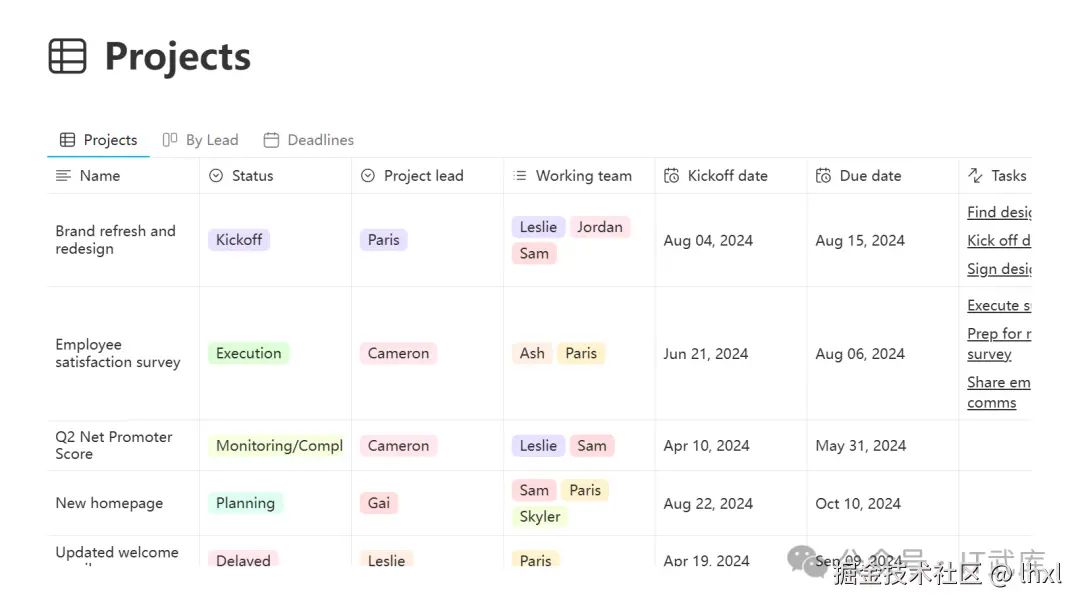Change the Execution status tag

[249, 353]
